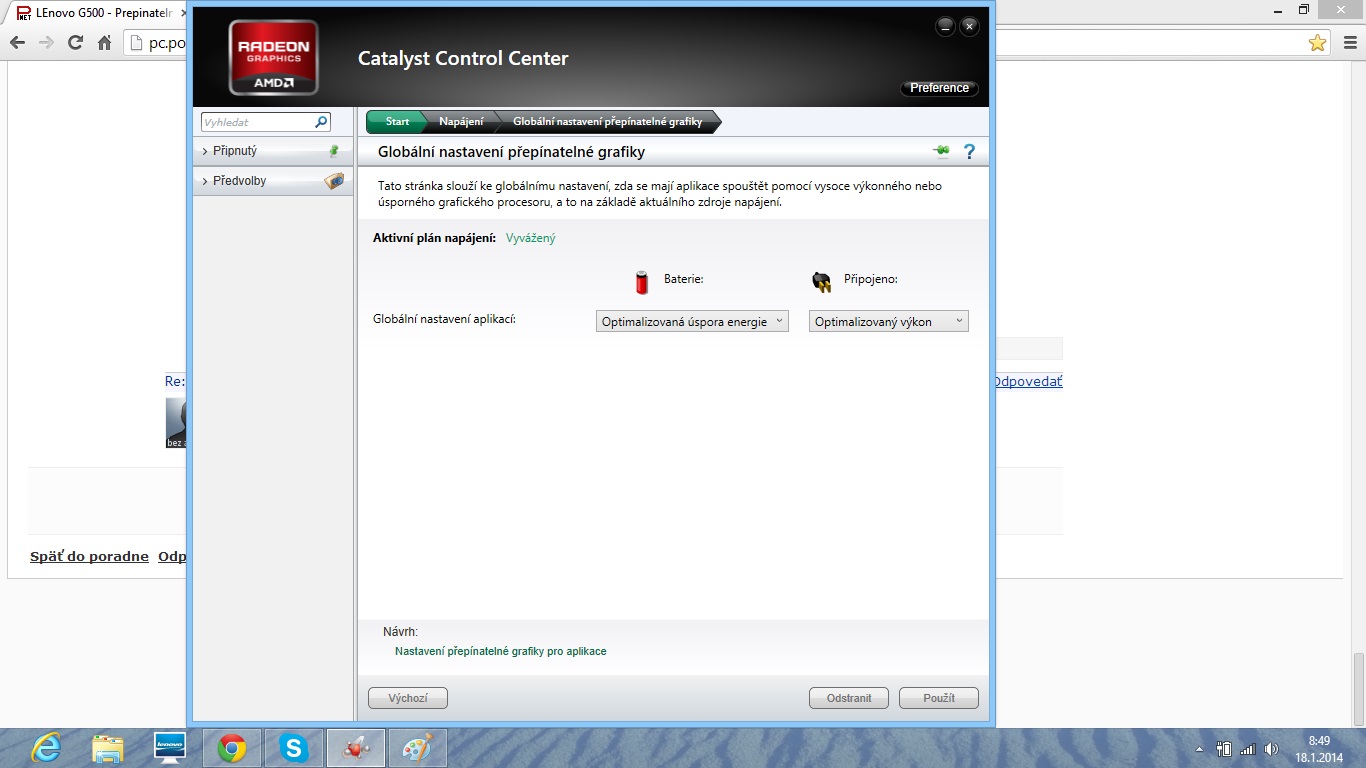Show hidden system tray icons
The image size is (1366, 768).
pos(1200,749)
